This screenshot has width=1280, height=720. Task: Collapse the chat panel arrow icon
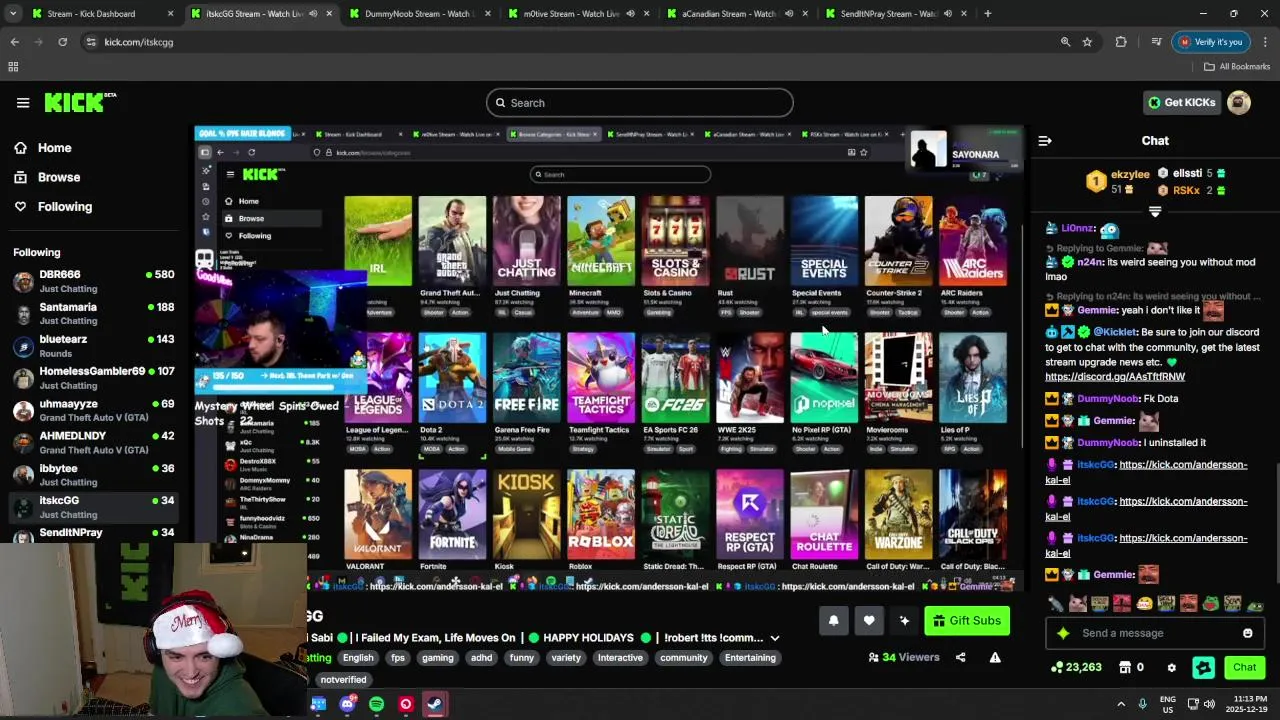1045,141
